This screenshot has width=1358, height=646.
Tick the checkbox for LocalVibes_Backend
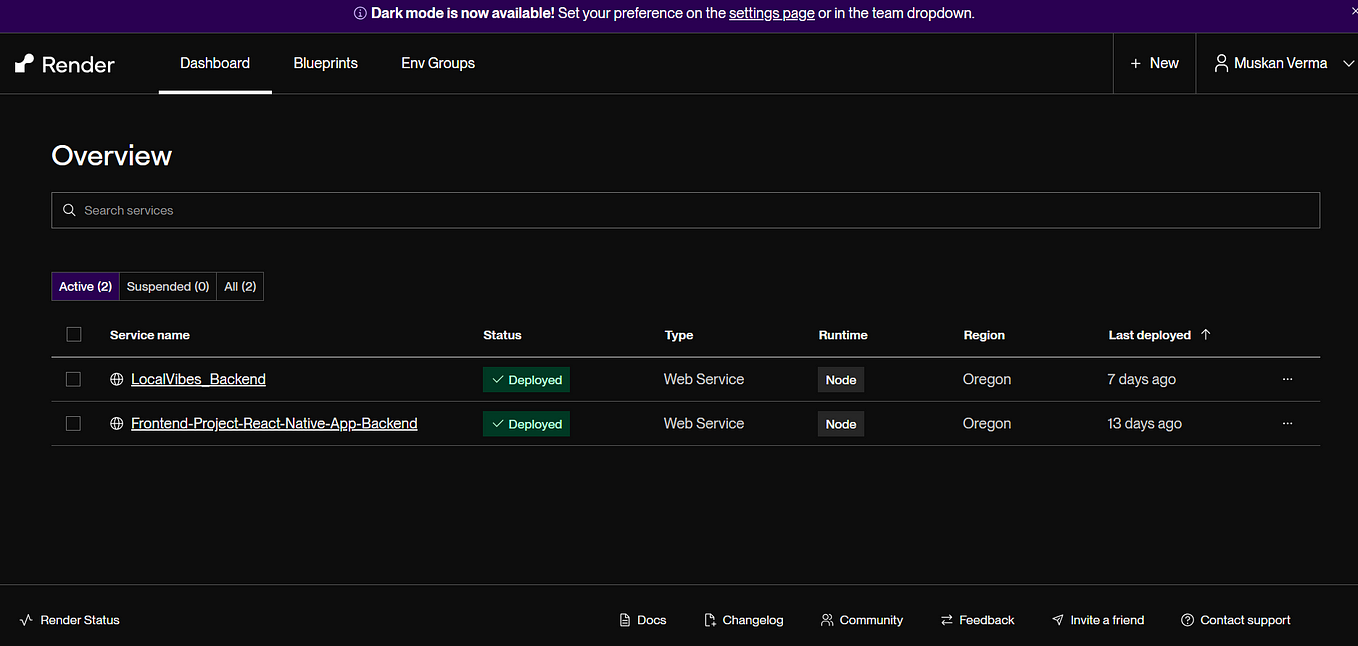(73, 379)
